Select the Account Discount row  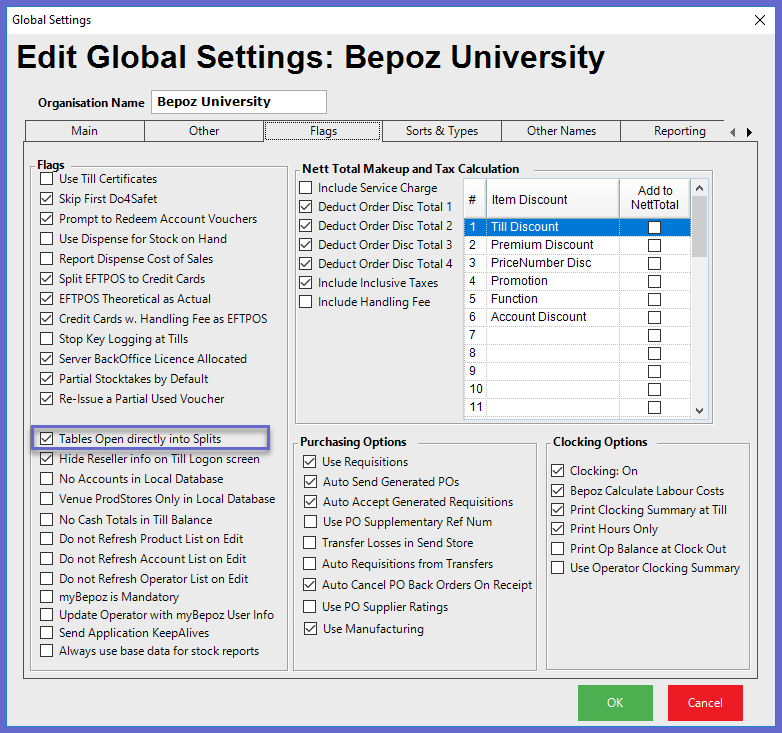[x=577, y=317]
